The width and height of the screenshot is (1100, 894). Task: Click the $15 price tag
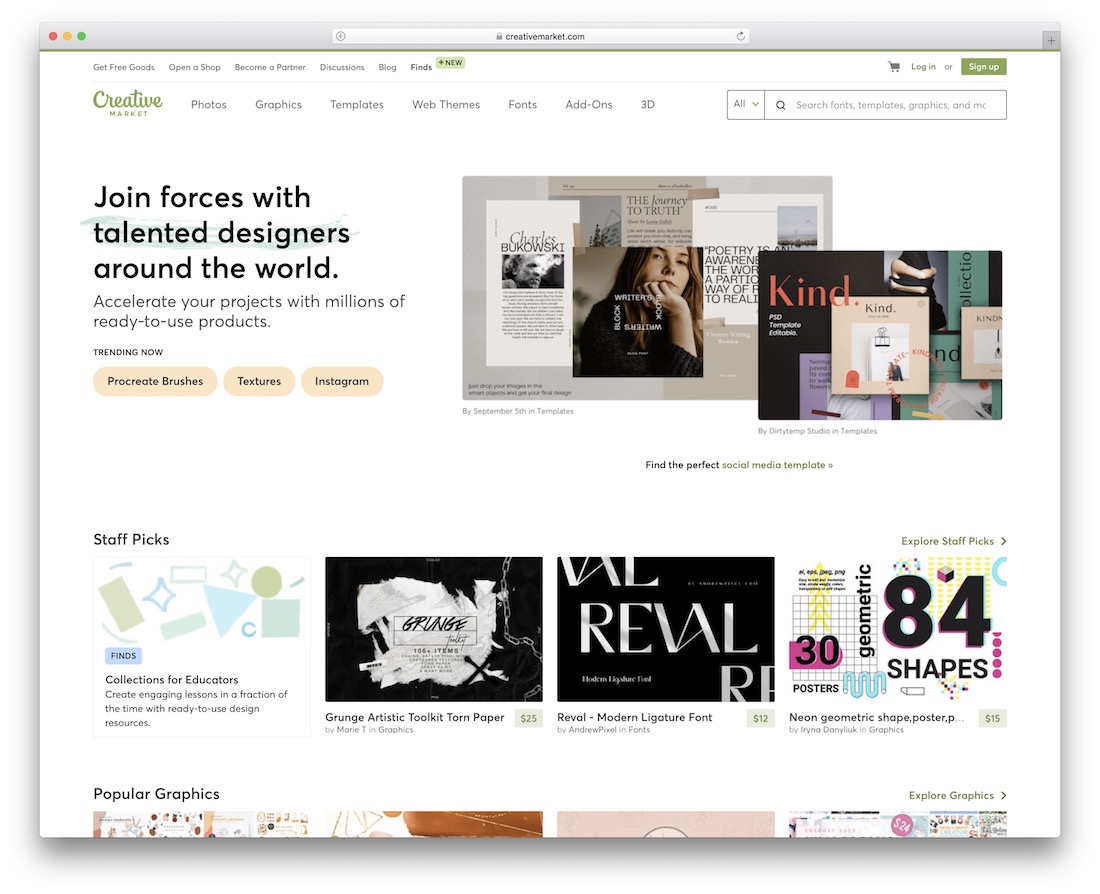tap(993, 719)
